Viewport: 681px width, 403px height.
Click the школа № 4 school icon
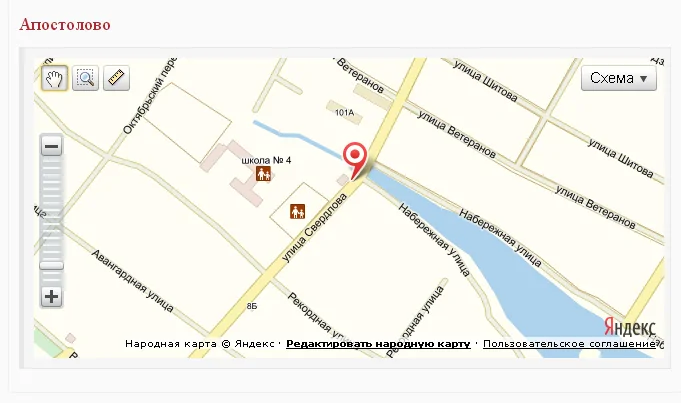click(263, 174)
